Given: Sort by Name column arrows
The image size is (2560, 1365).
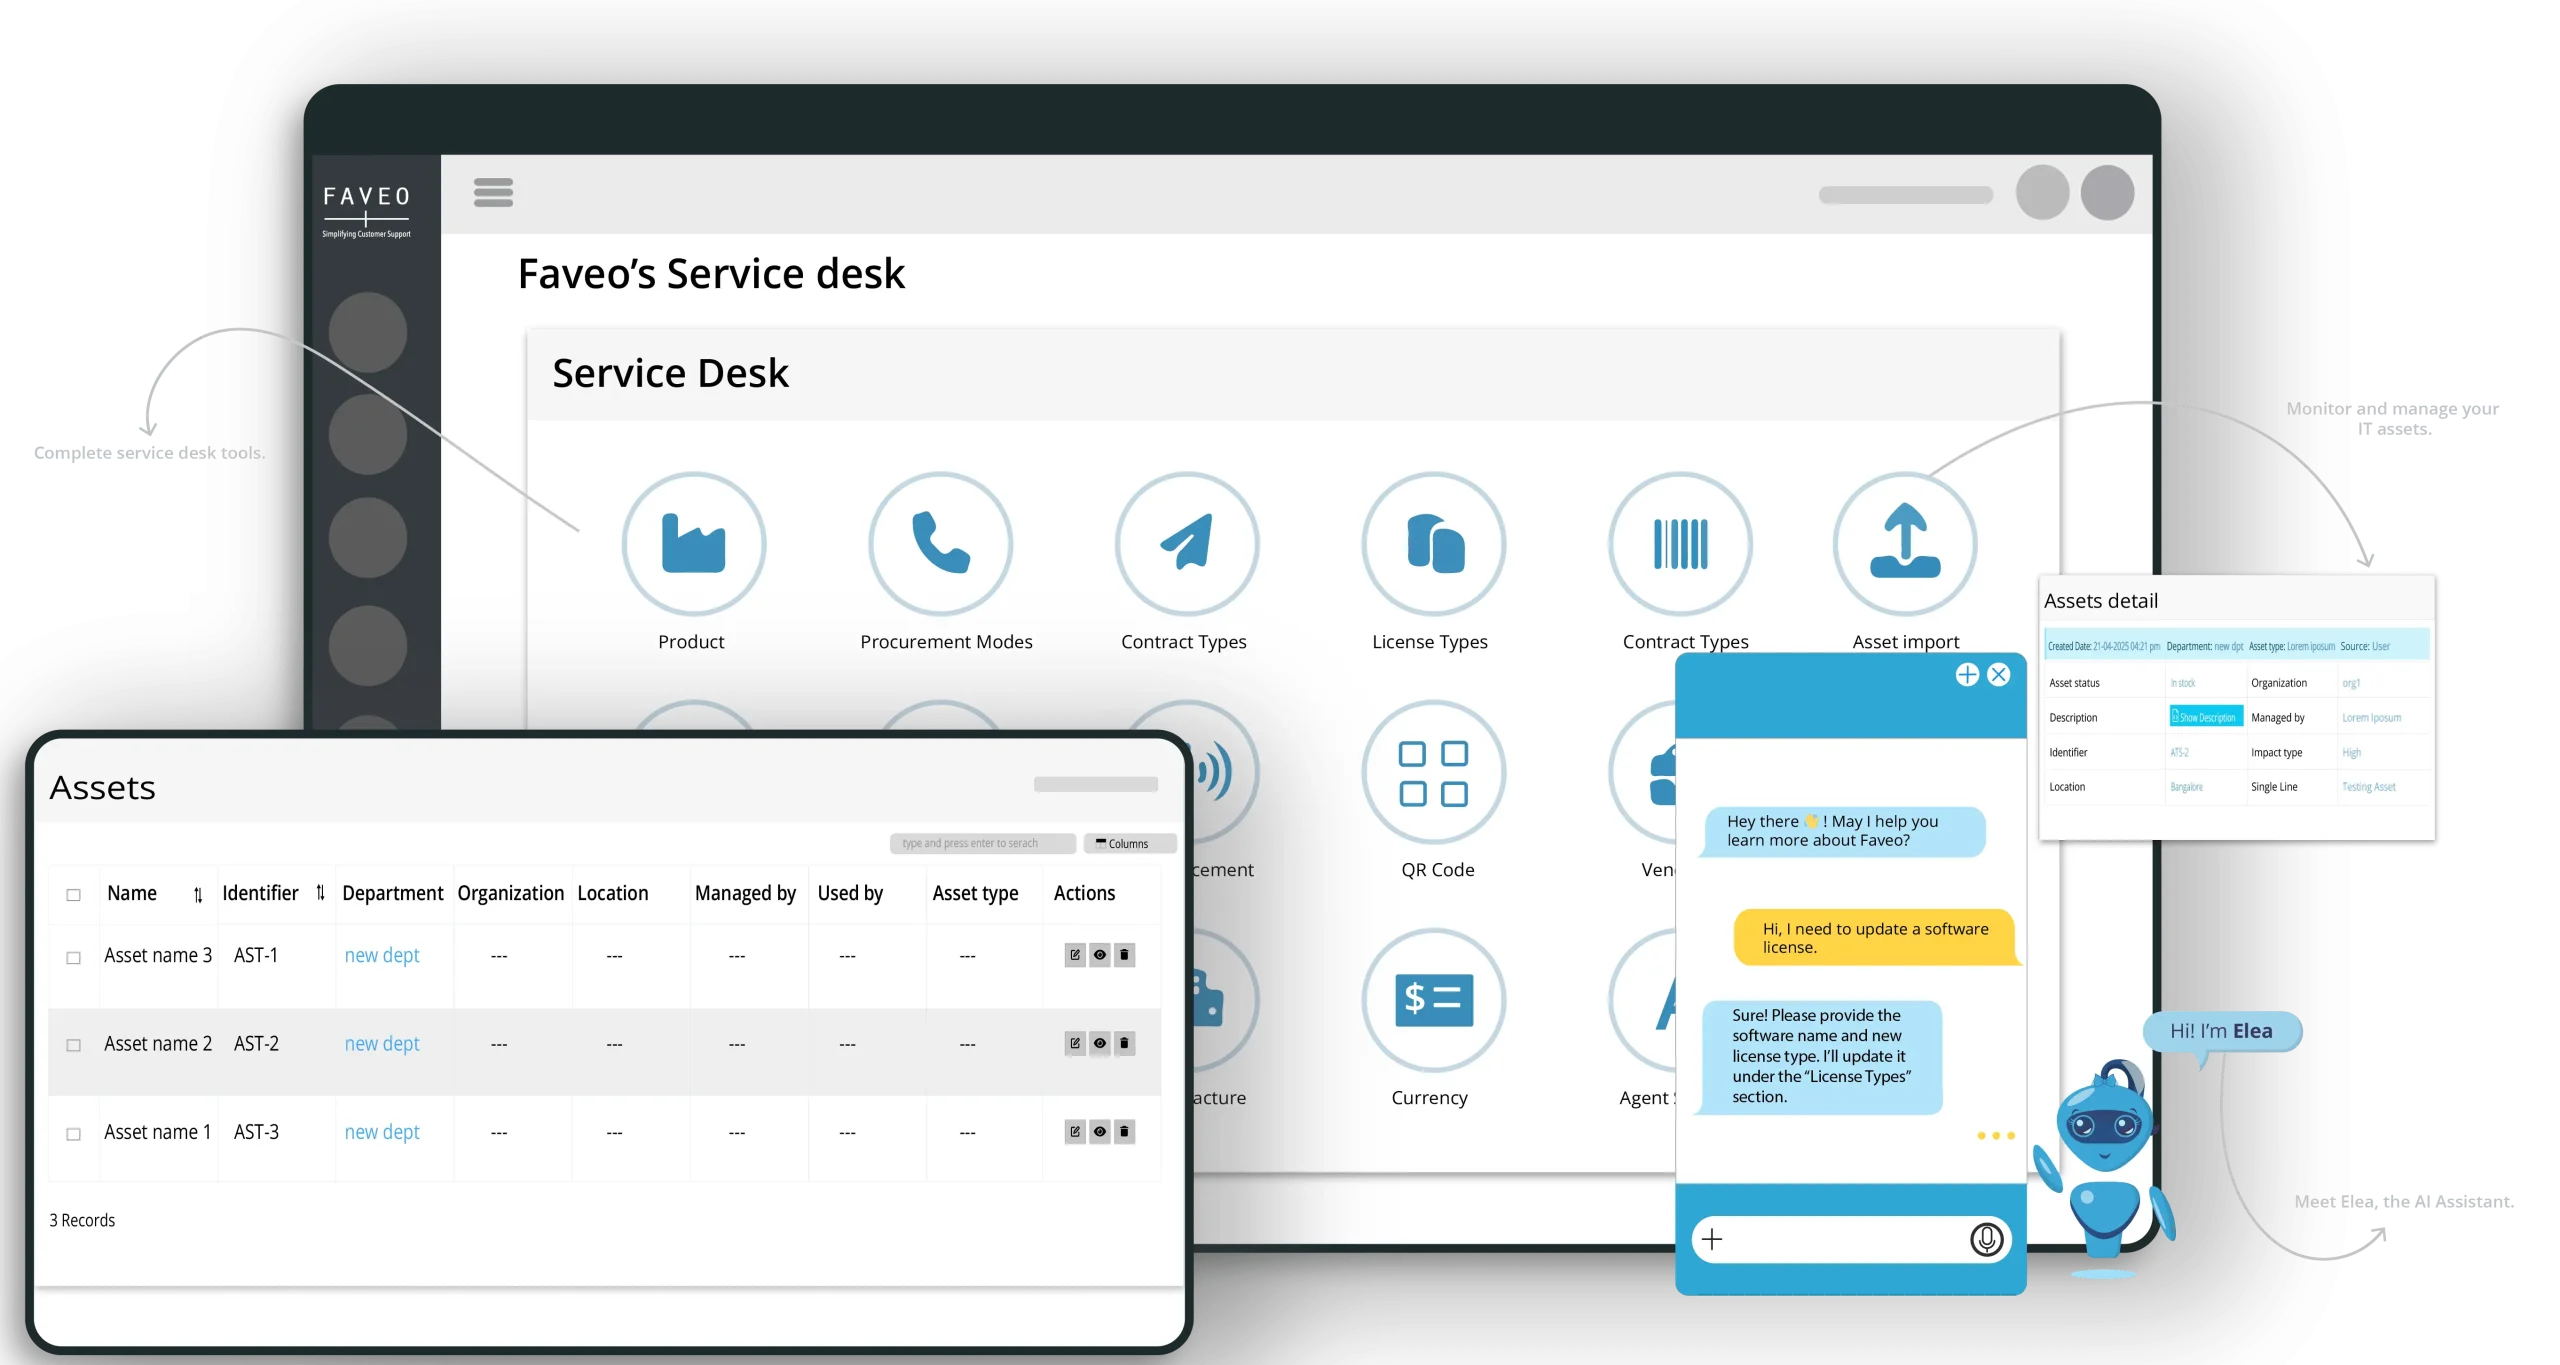Looking at the screenshot, I should tap(198, 895).
